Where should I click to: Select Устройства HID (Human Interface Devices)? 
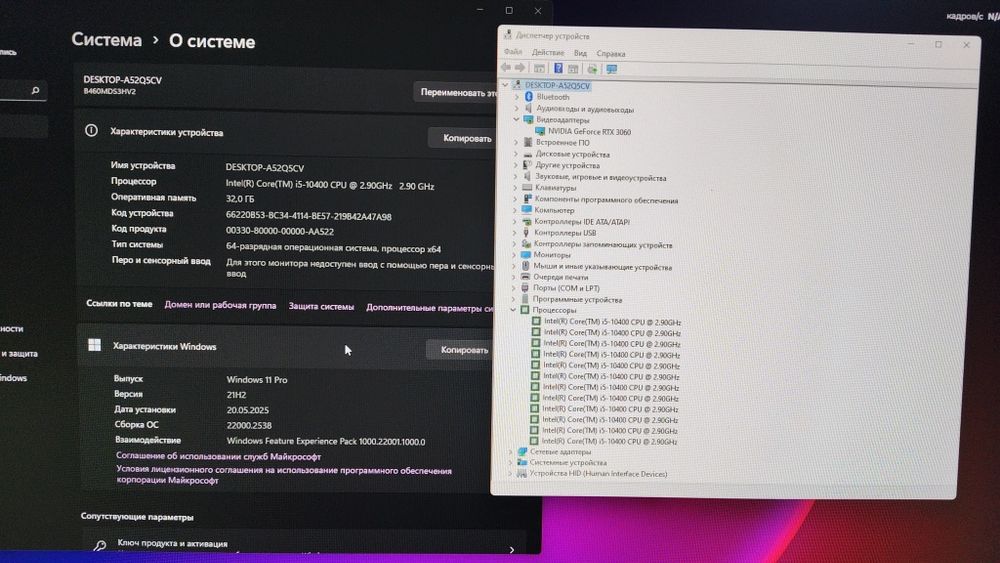[598, 474]
